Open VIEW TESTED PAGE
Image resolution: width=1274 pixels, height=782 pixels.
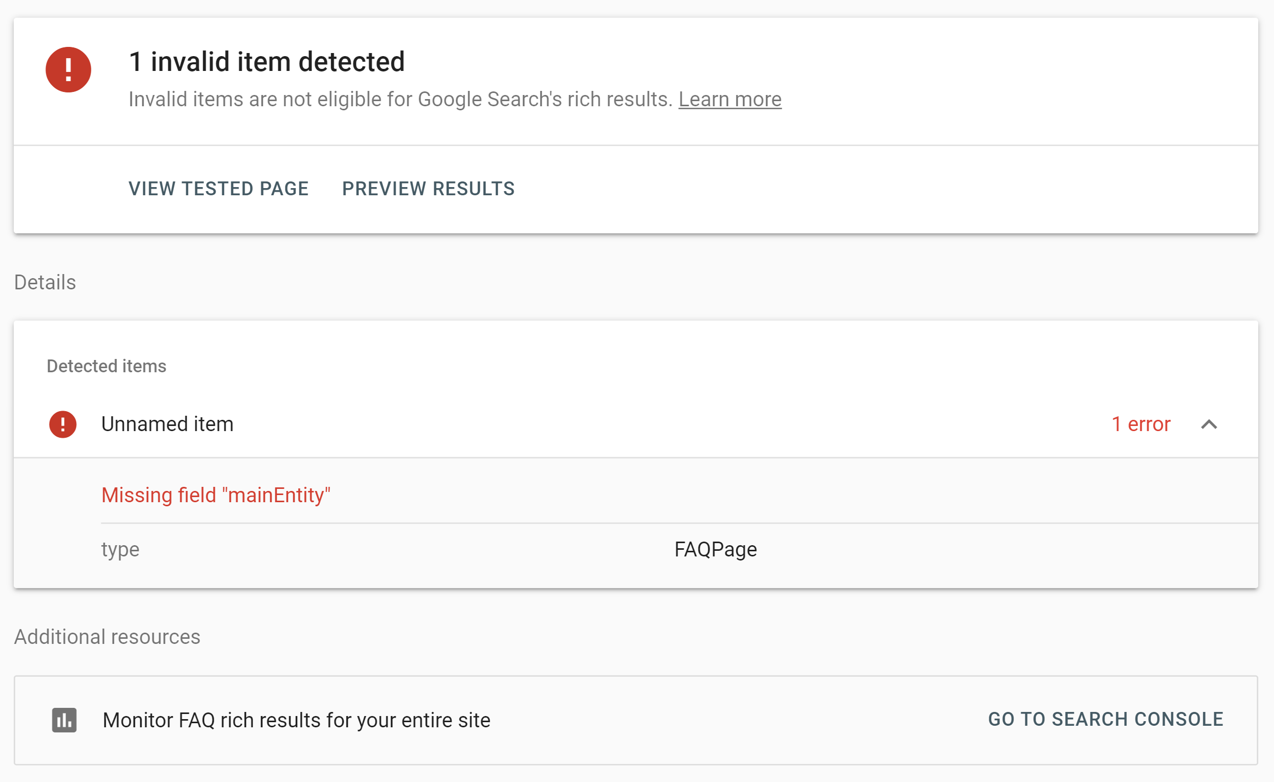point(218,189)
